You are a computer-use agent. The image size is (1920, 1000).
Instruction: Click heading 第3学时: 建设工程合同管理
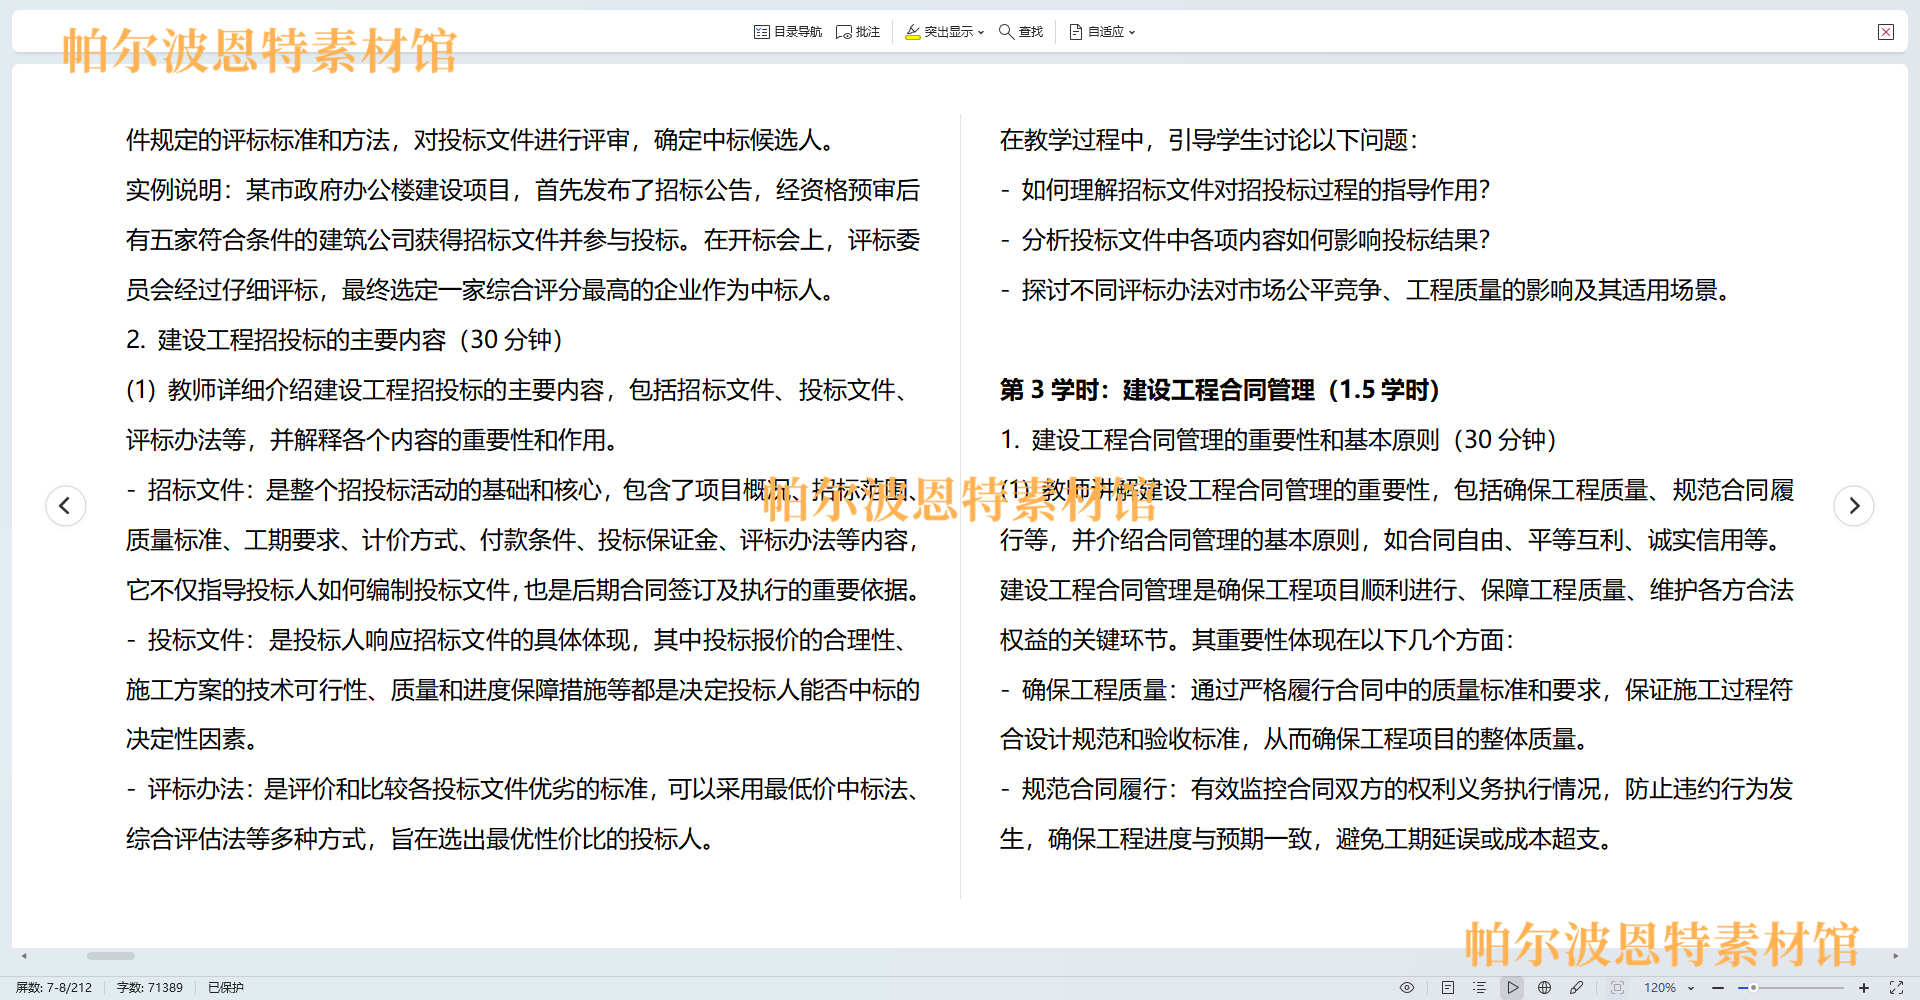point(1219,390)
